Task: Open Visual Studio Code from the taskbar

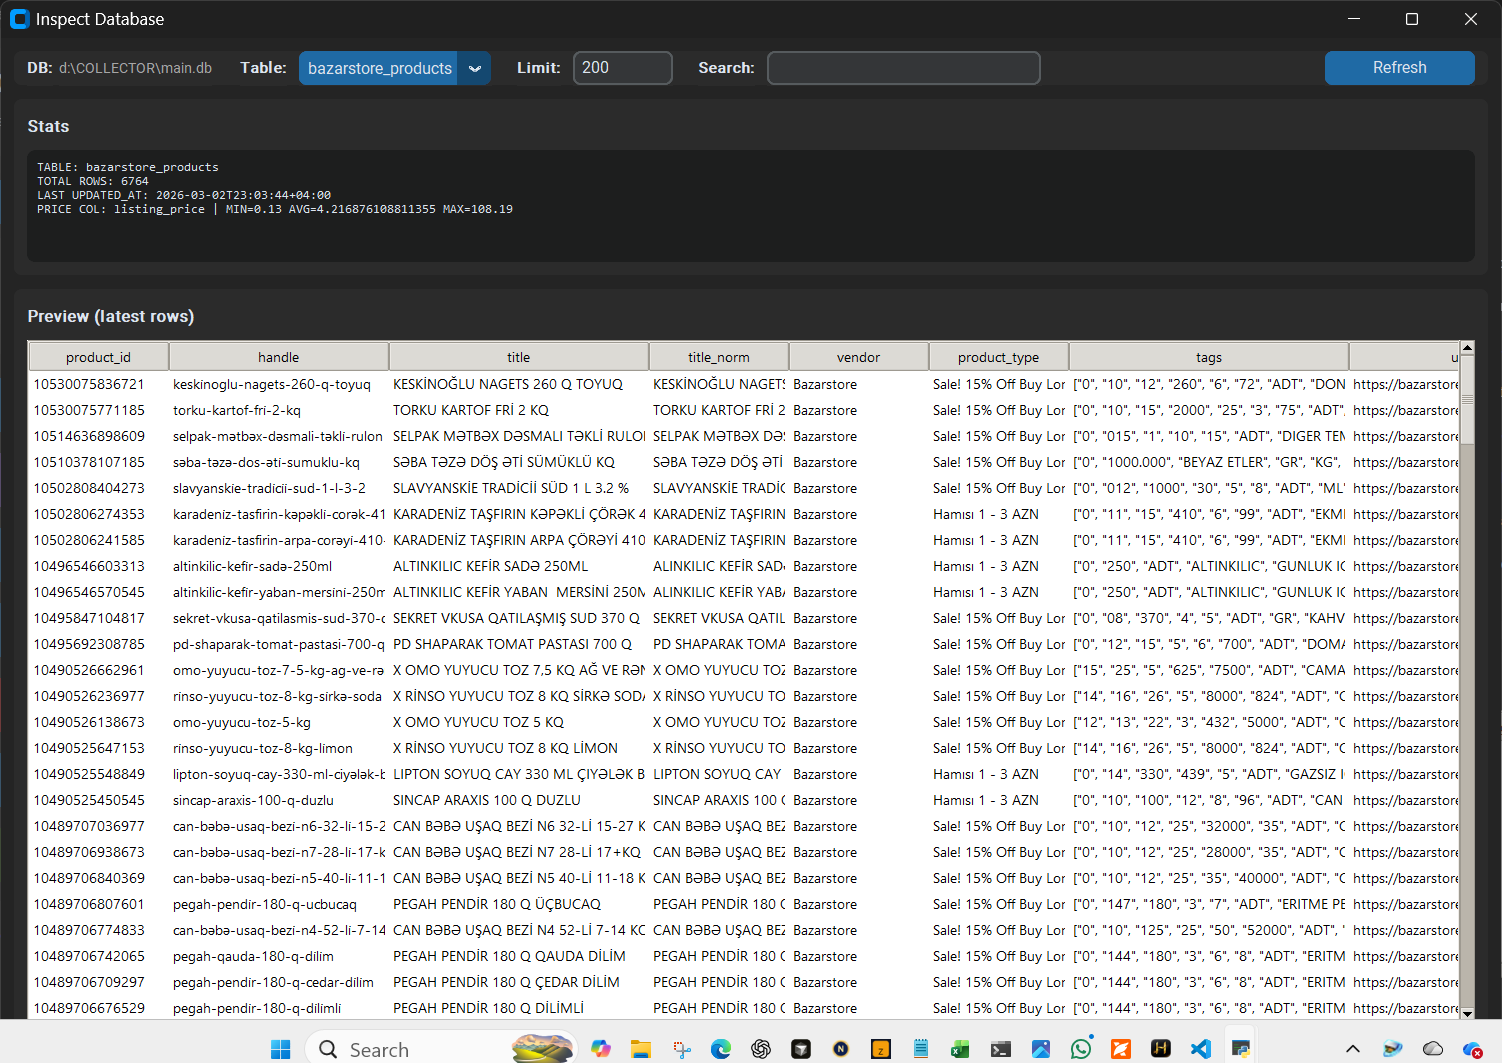Action: (x=1201, y=1049)
